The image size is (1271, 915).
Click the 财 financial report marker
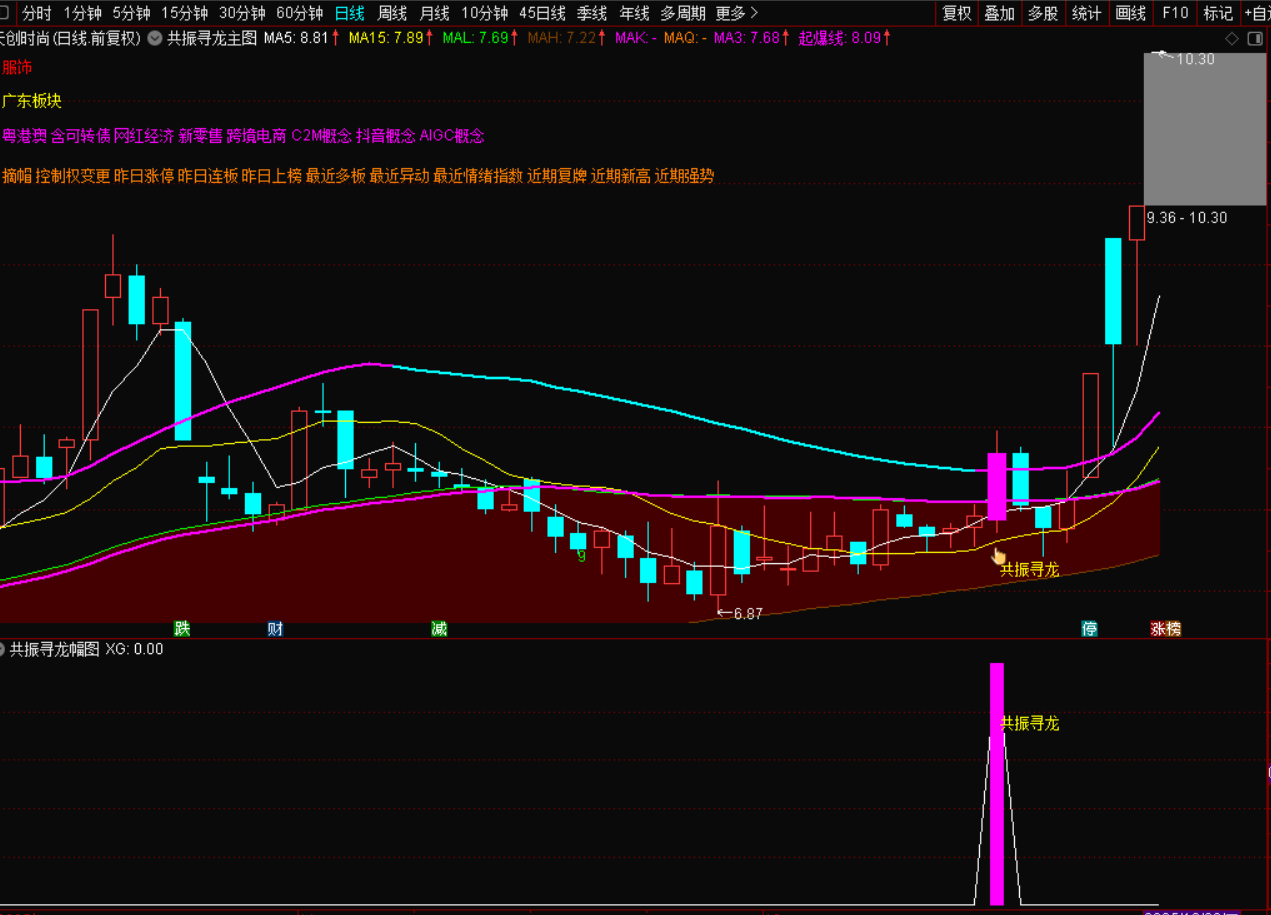point(275,628)
